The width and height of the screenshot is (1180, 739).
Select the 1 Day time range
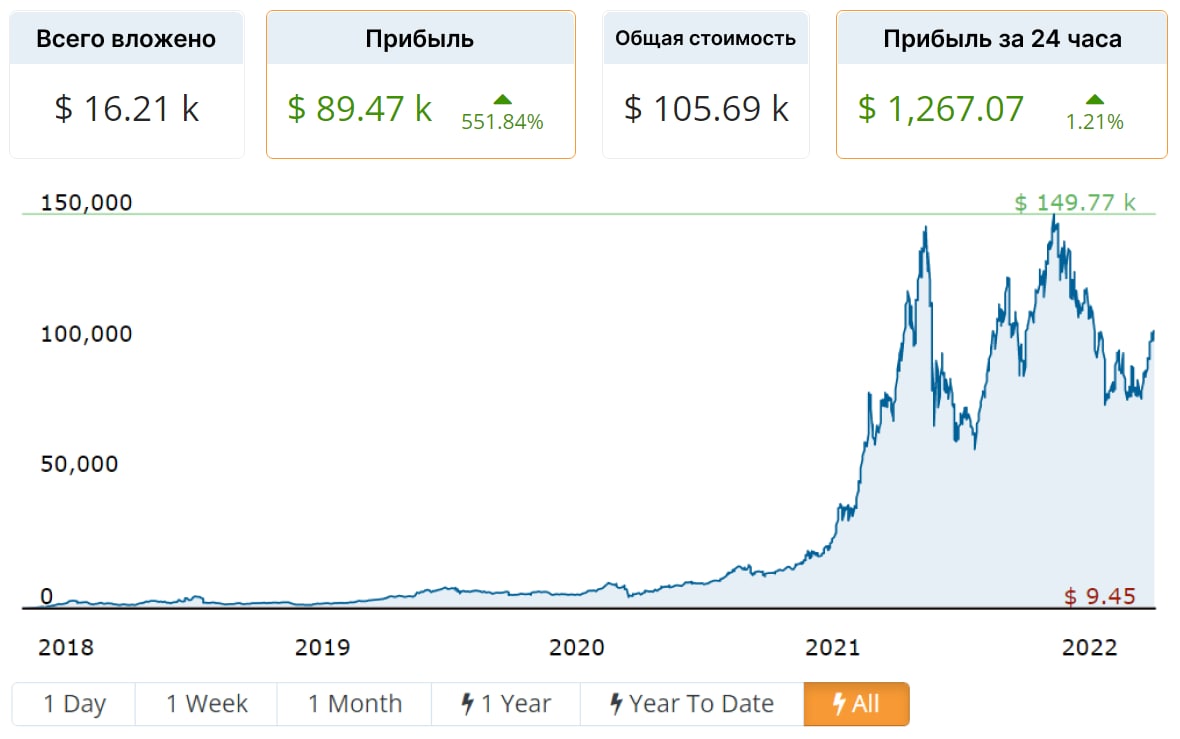(74, 704)
